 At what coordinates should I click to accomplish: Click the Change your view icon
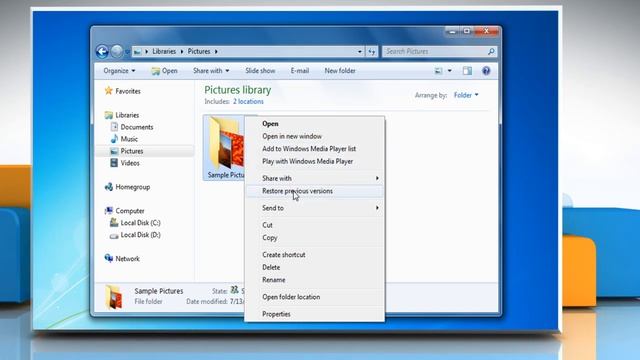coord(438,71)
